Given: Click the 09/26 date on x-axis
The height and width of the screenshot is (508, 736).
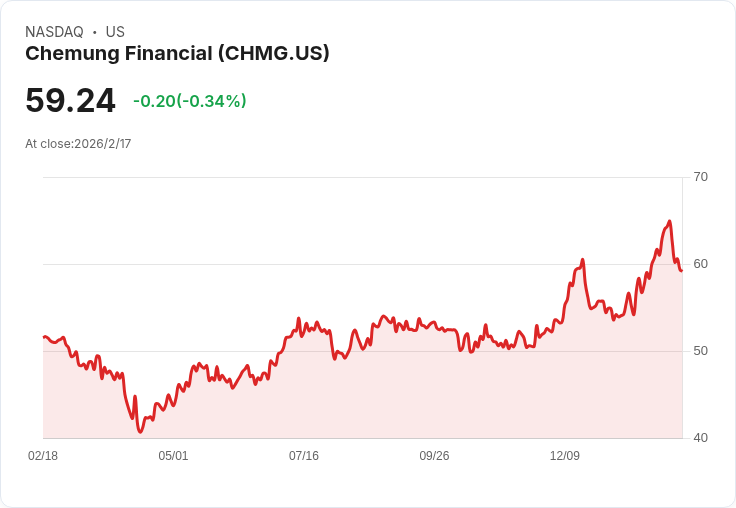Looking at the screenshot, I should point(434,456).
